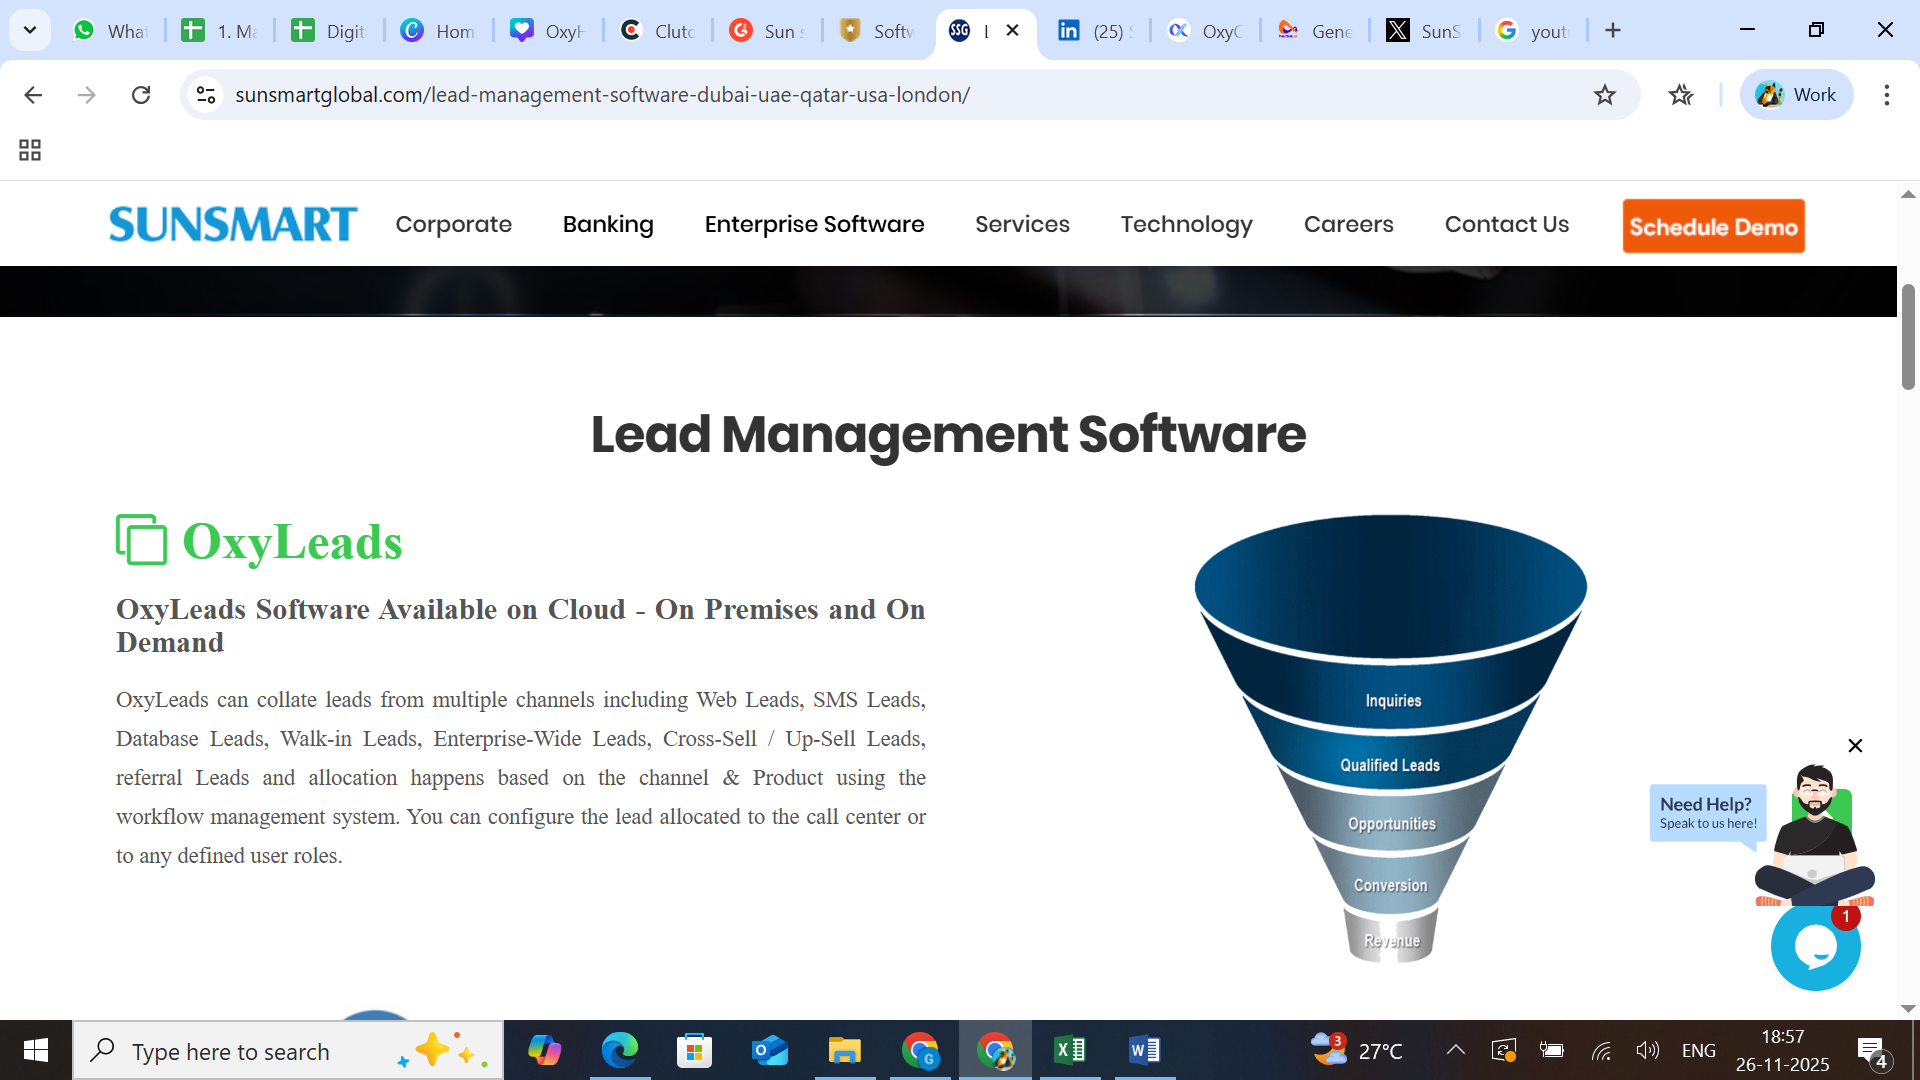1920x1080 pixels.
Task: Click the scrollbar up arrow
Action: (1908, 194)
